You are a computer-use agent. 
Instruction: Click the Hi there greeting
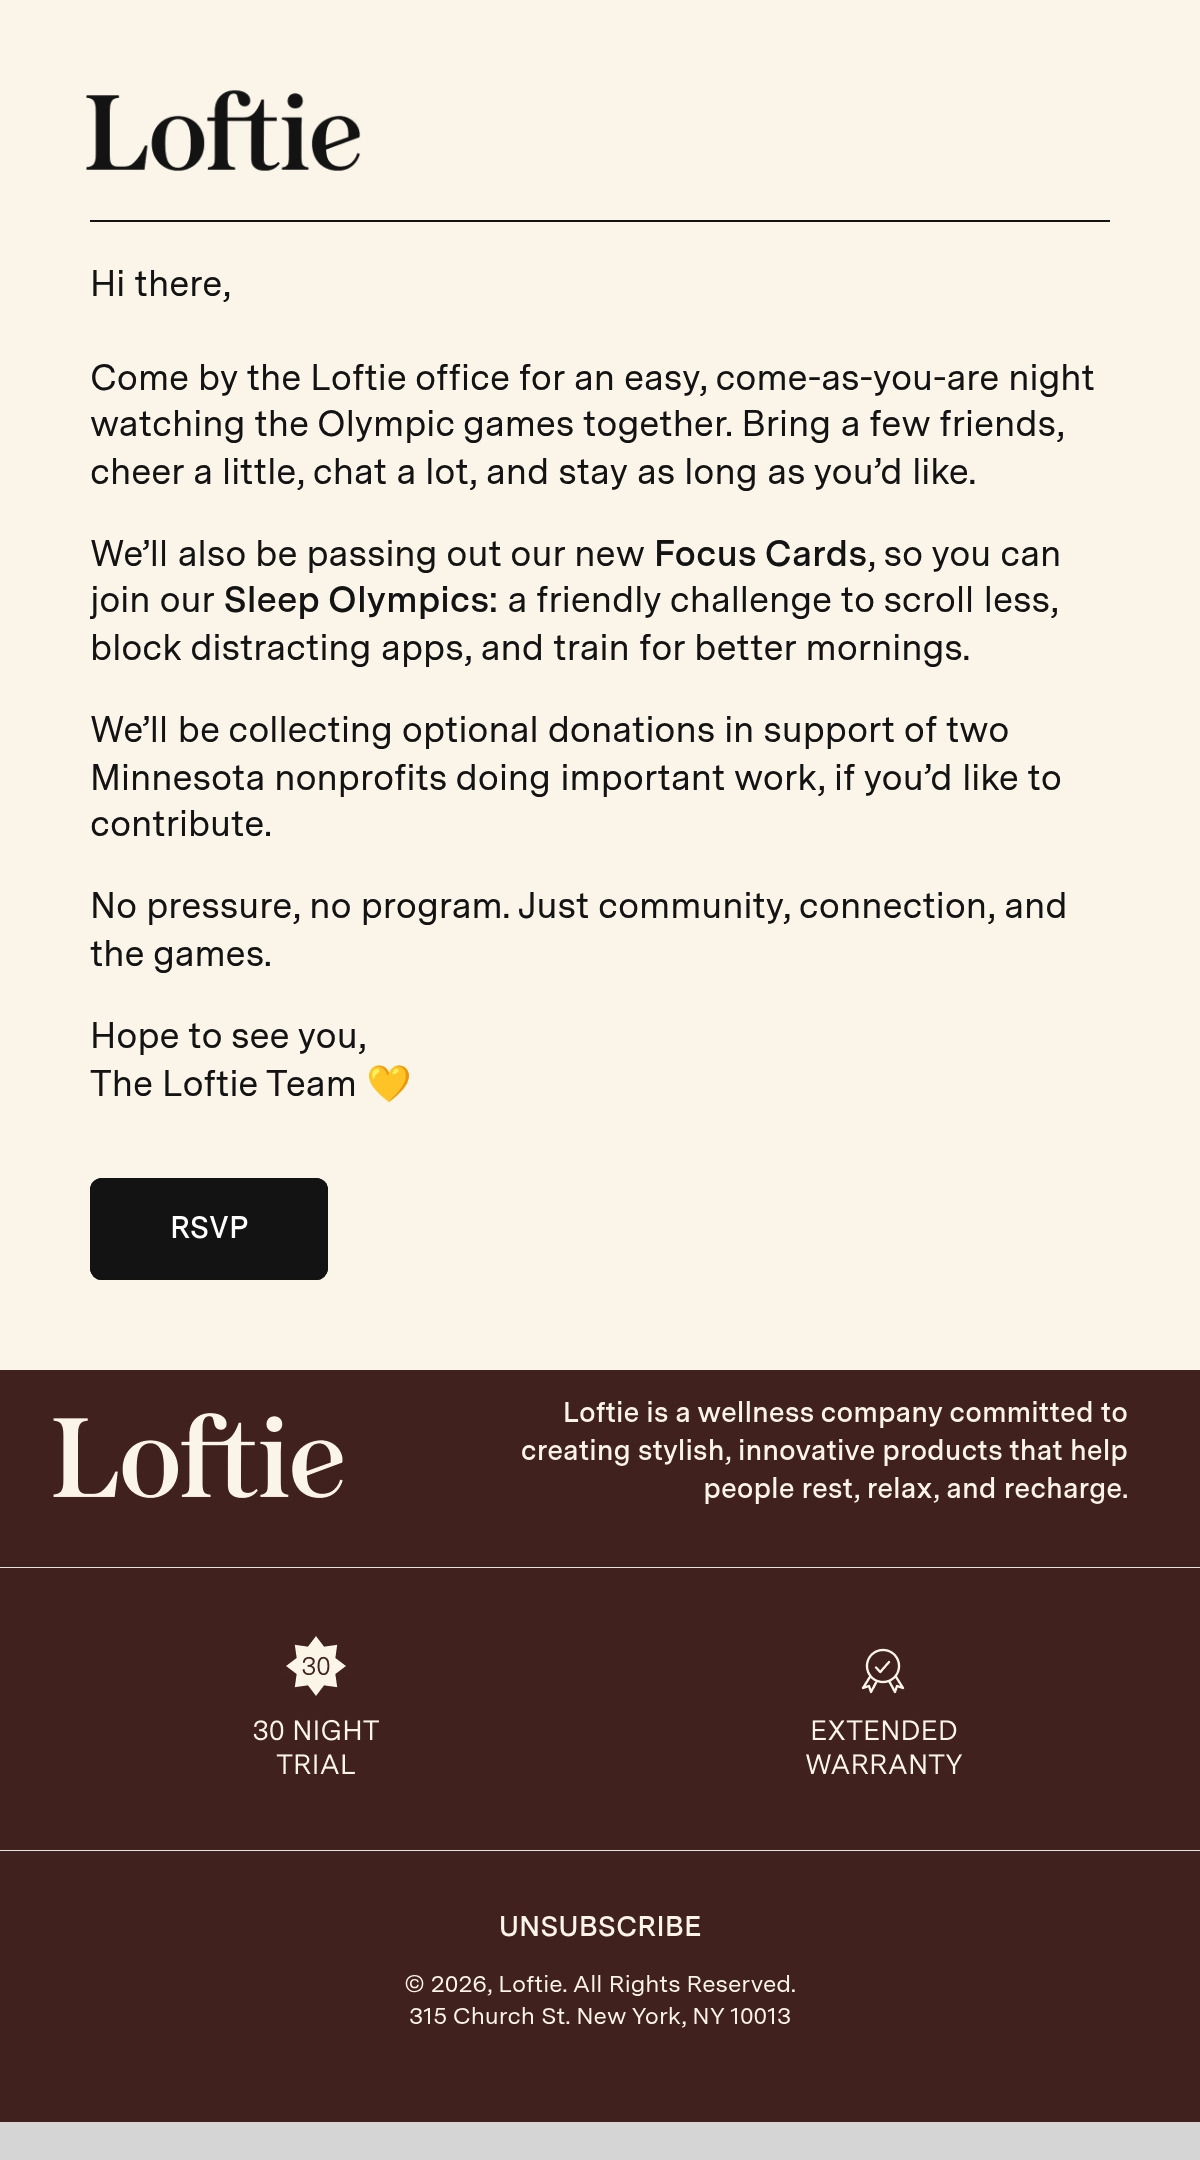pos(161,284)
